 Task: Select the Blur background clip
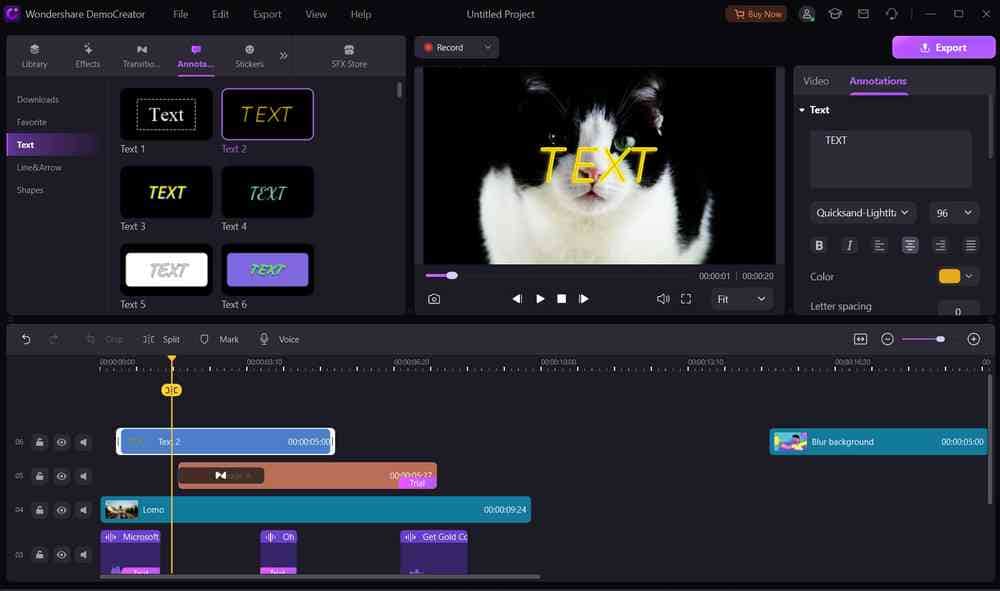[879, 442]
